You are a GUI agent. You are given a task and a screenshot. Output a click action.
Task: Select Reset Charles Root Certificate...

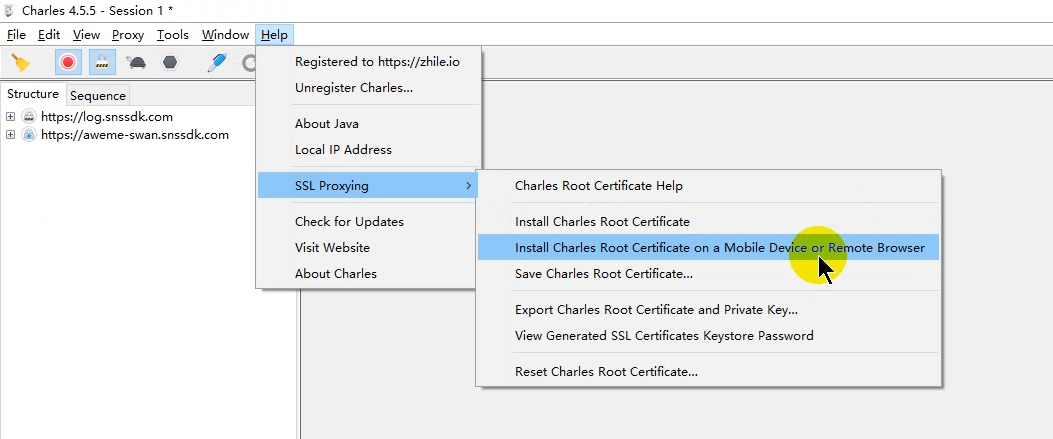[x=606, y=371]
